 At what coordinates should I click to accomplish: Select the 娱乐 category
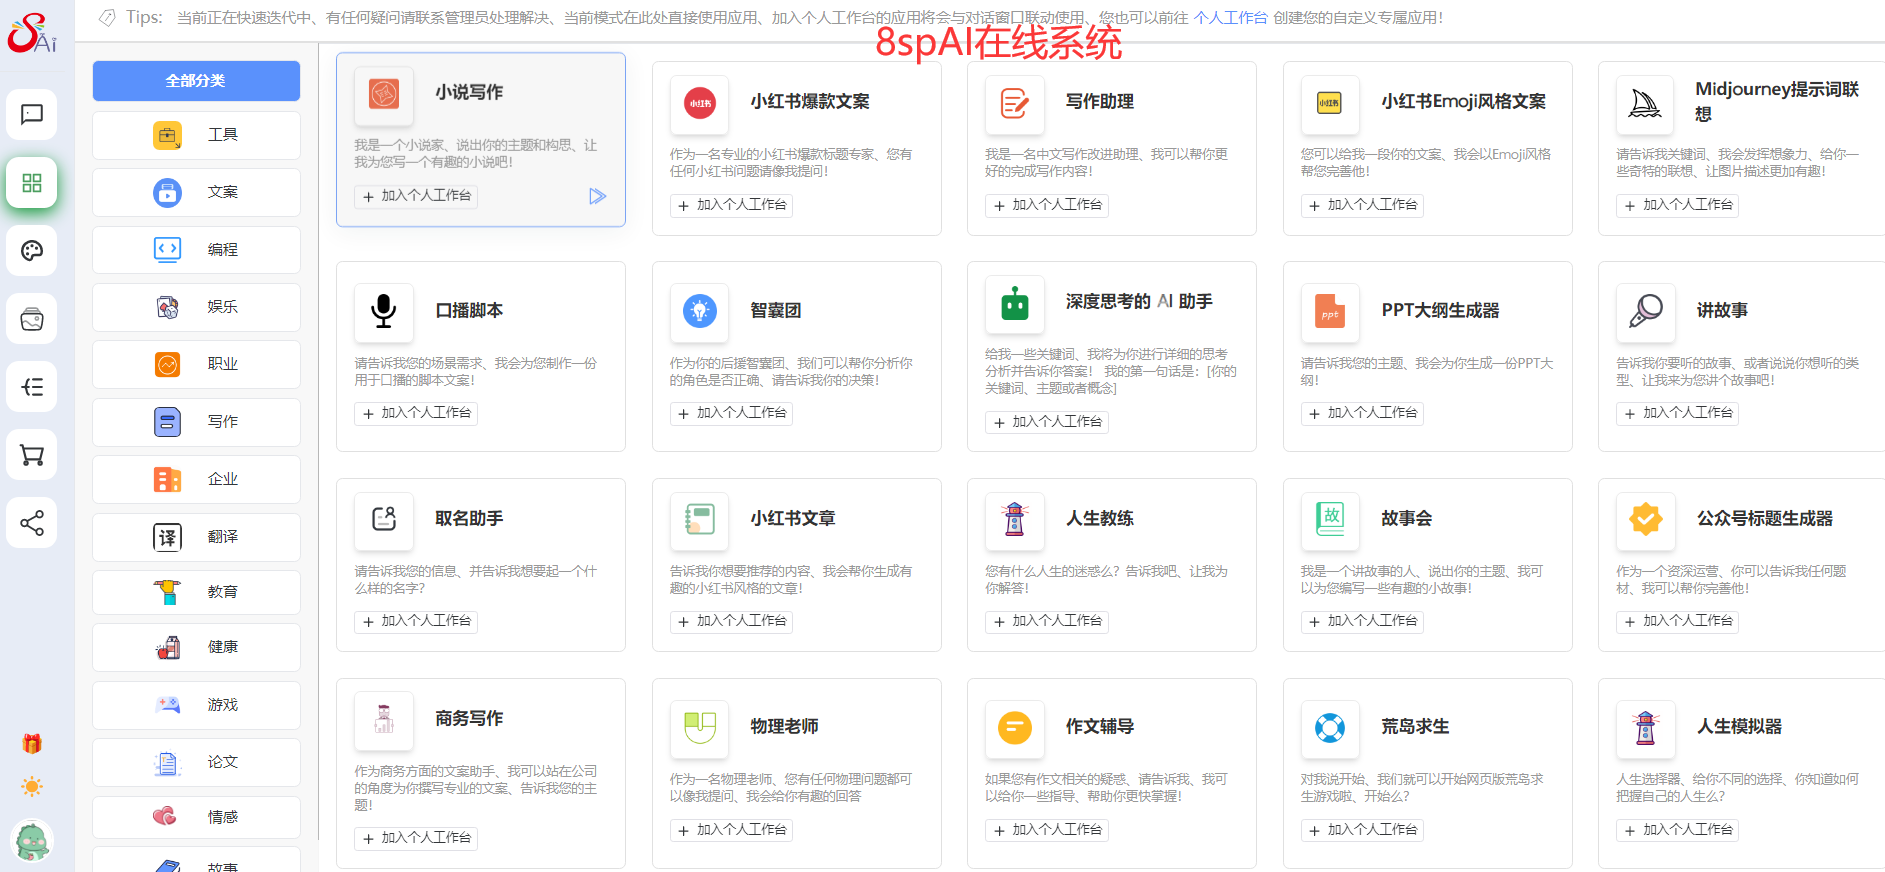(x=196, y=307)
